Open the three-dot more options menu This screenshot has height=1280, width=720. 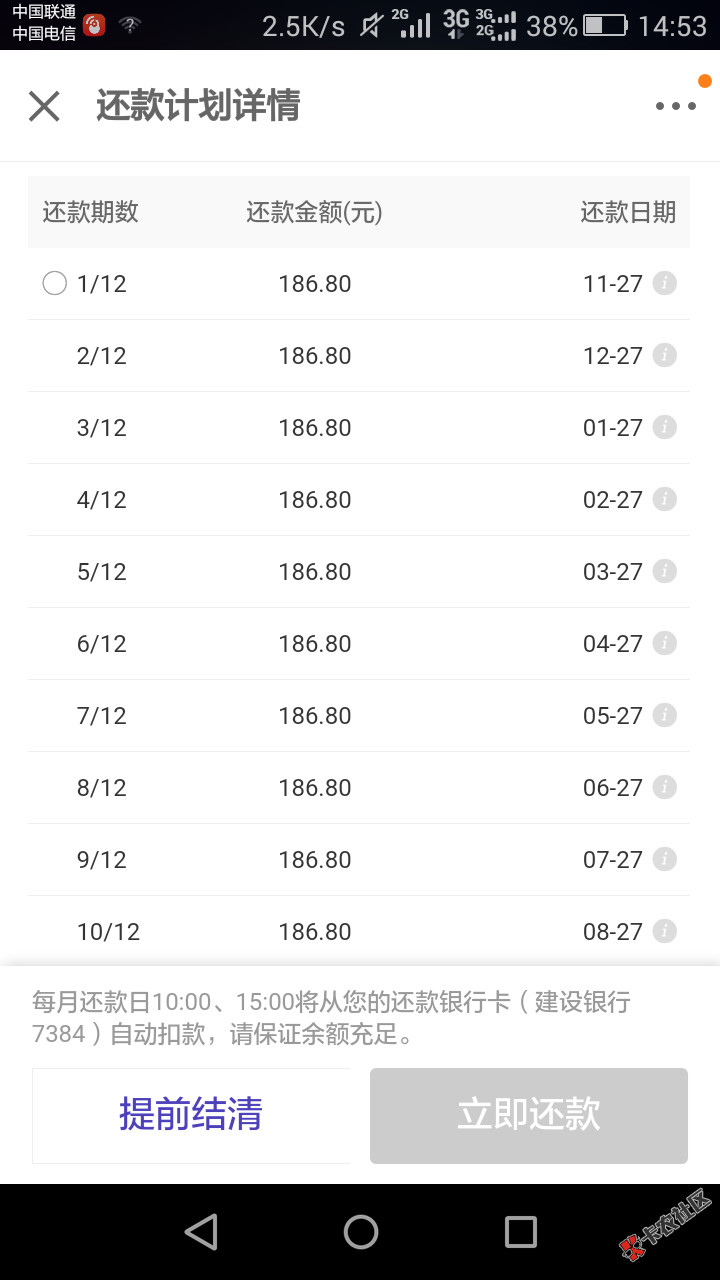(676, 106)
